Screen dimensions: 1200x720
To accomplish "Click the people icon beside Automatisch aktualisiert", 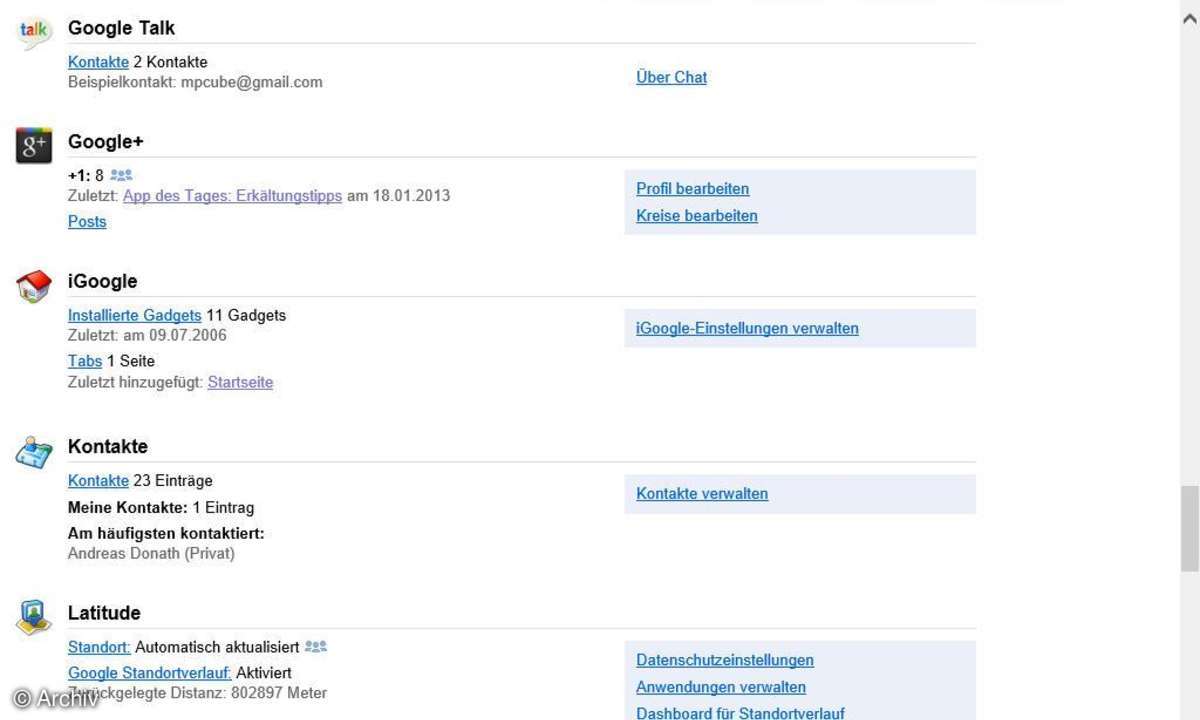I will click(x=316, y=647).
